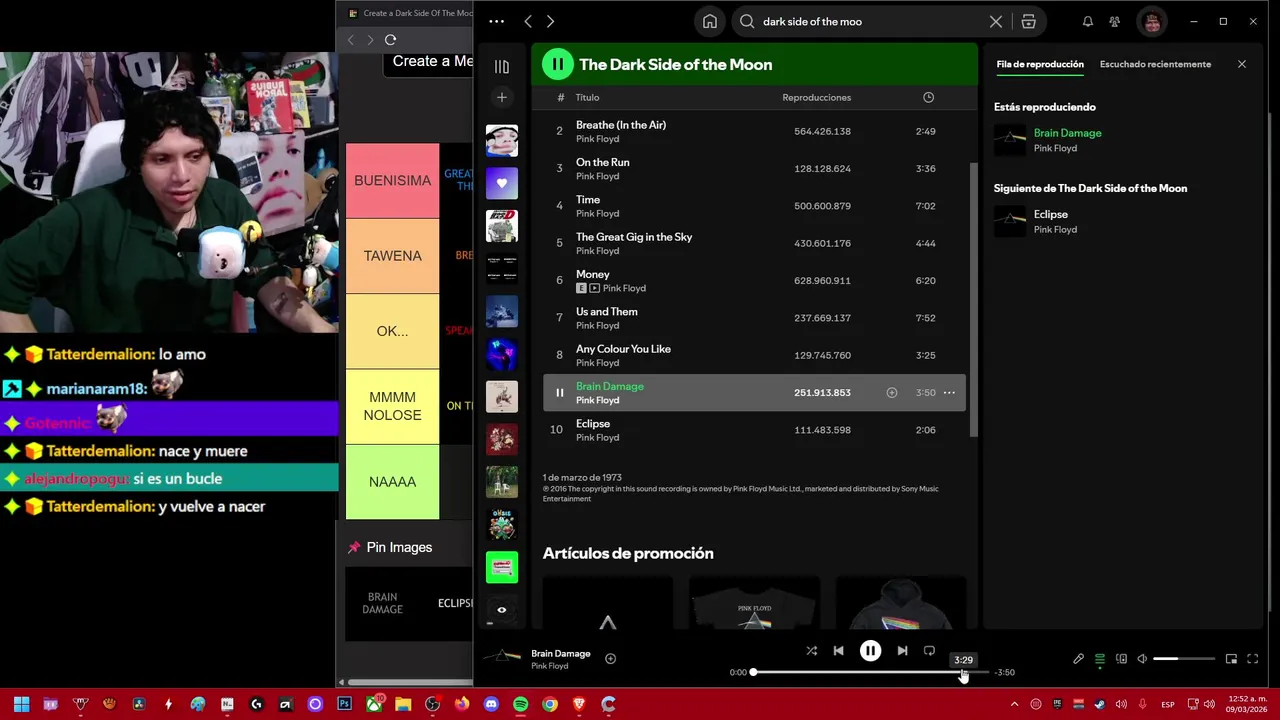
Task: Open the miniplayer icon
Action: coord(1231,659)
